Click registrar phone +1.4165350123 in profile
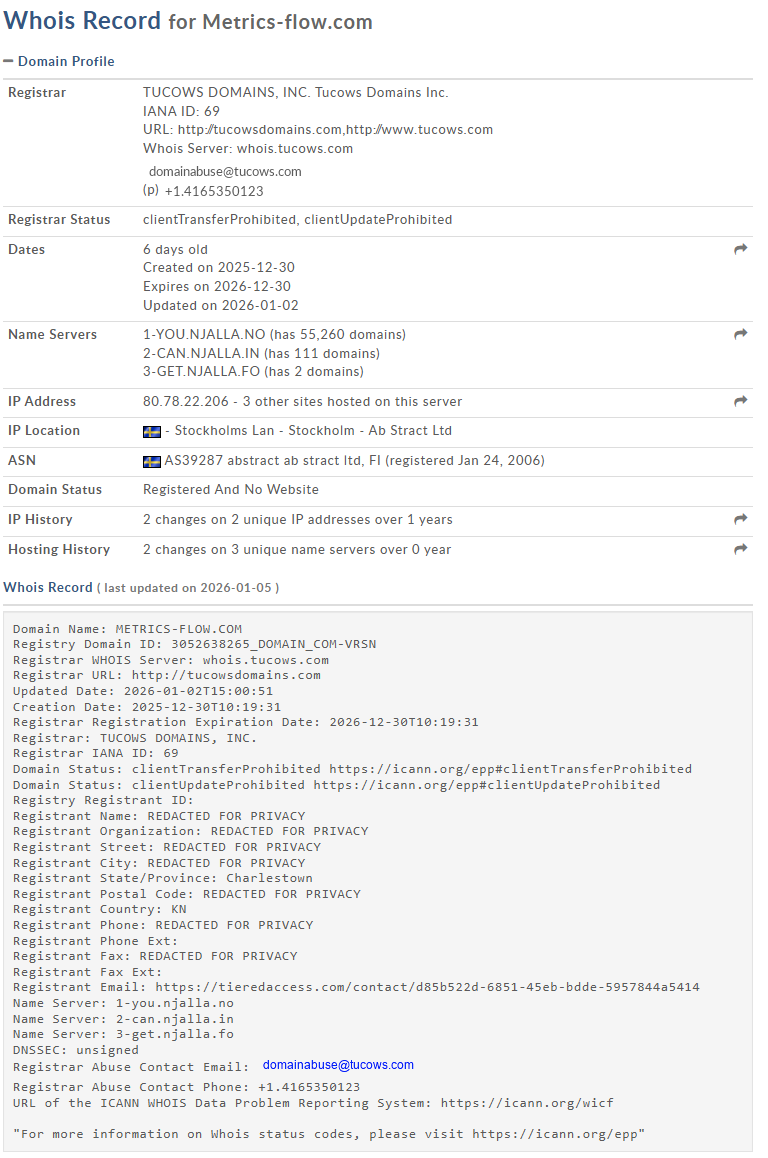Screen dimensions: 768x1158 click(x=214, y=191)
